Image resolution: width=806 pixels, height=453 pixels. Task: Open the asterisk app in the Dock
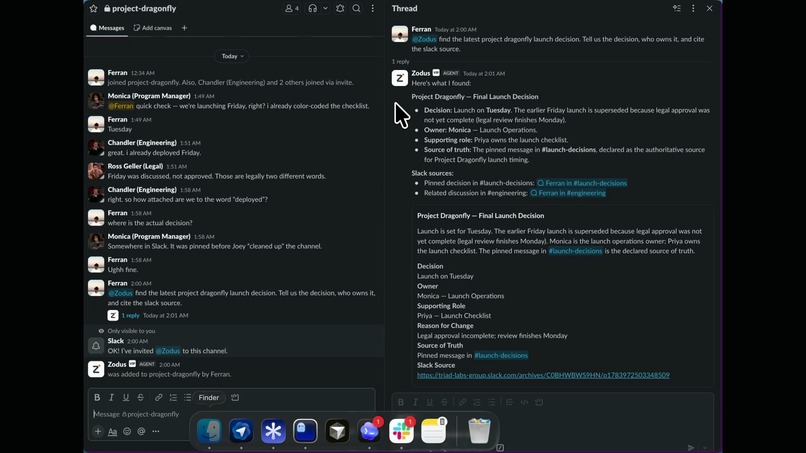click(x=273, y=431)
